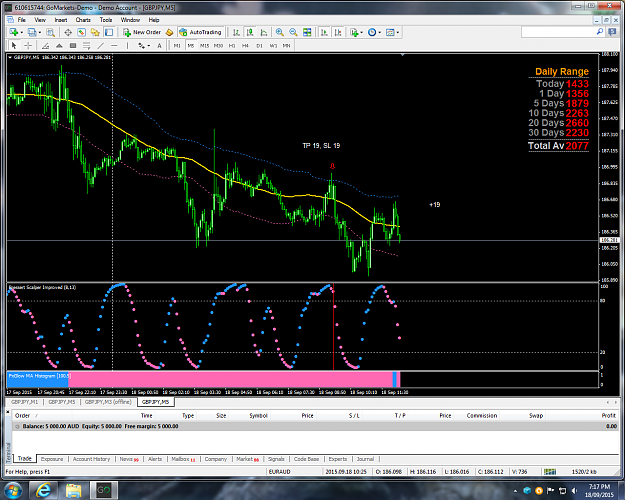Zoom in on the chart
The width and height of the screenshot is (625, 500).
[x=280, y=32]
